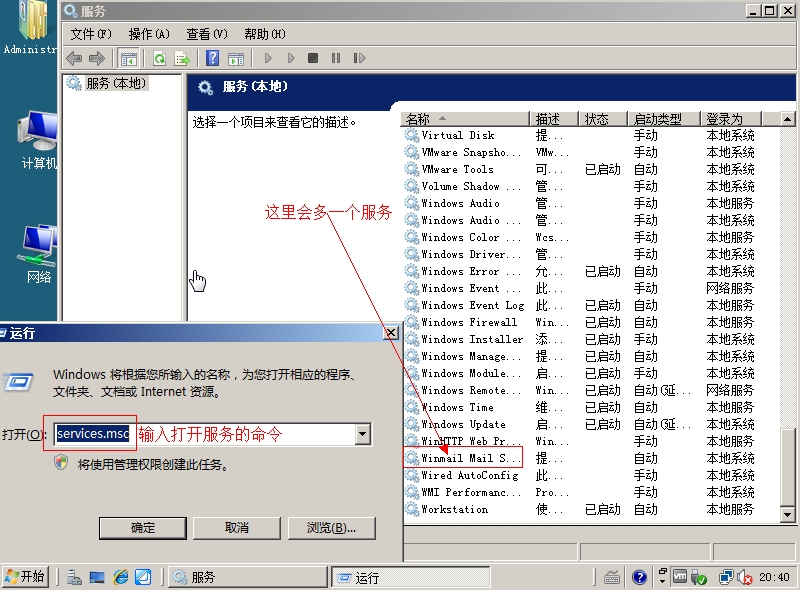800x590 pixels.
Task: Click the Pause service icon
Action: [x=336, y=58]
